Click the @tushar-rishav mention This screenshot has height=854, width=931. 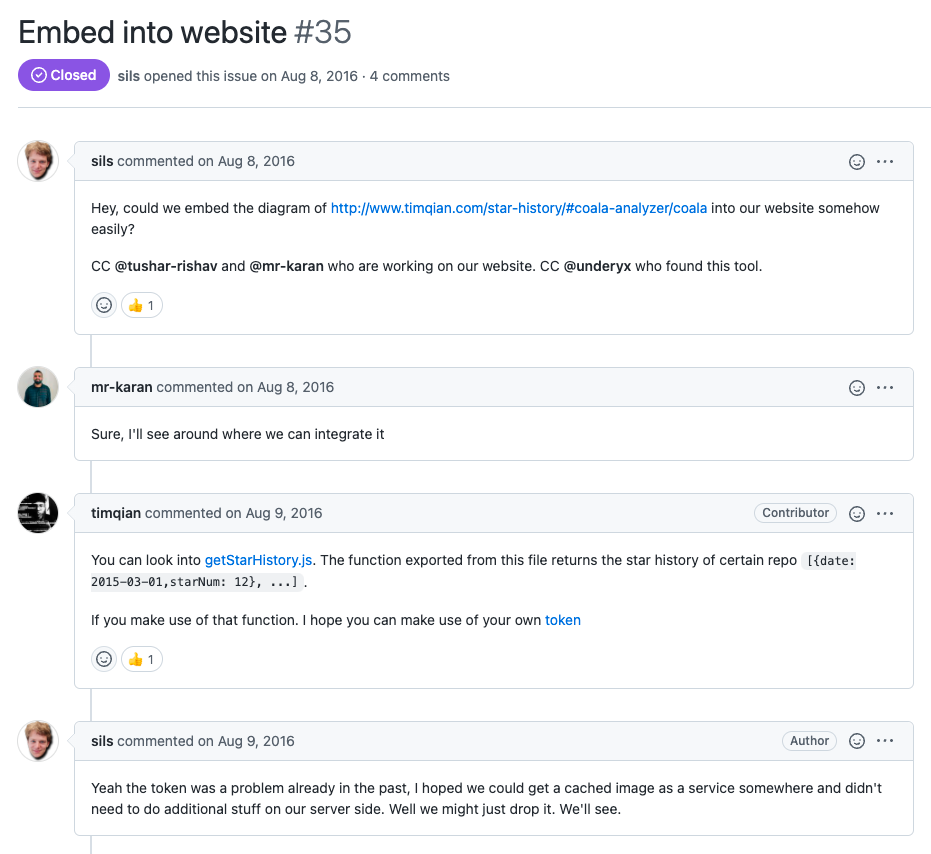(166, 267)
